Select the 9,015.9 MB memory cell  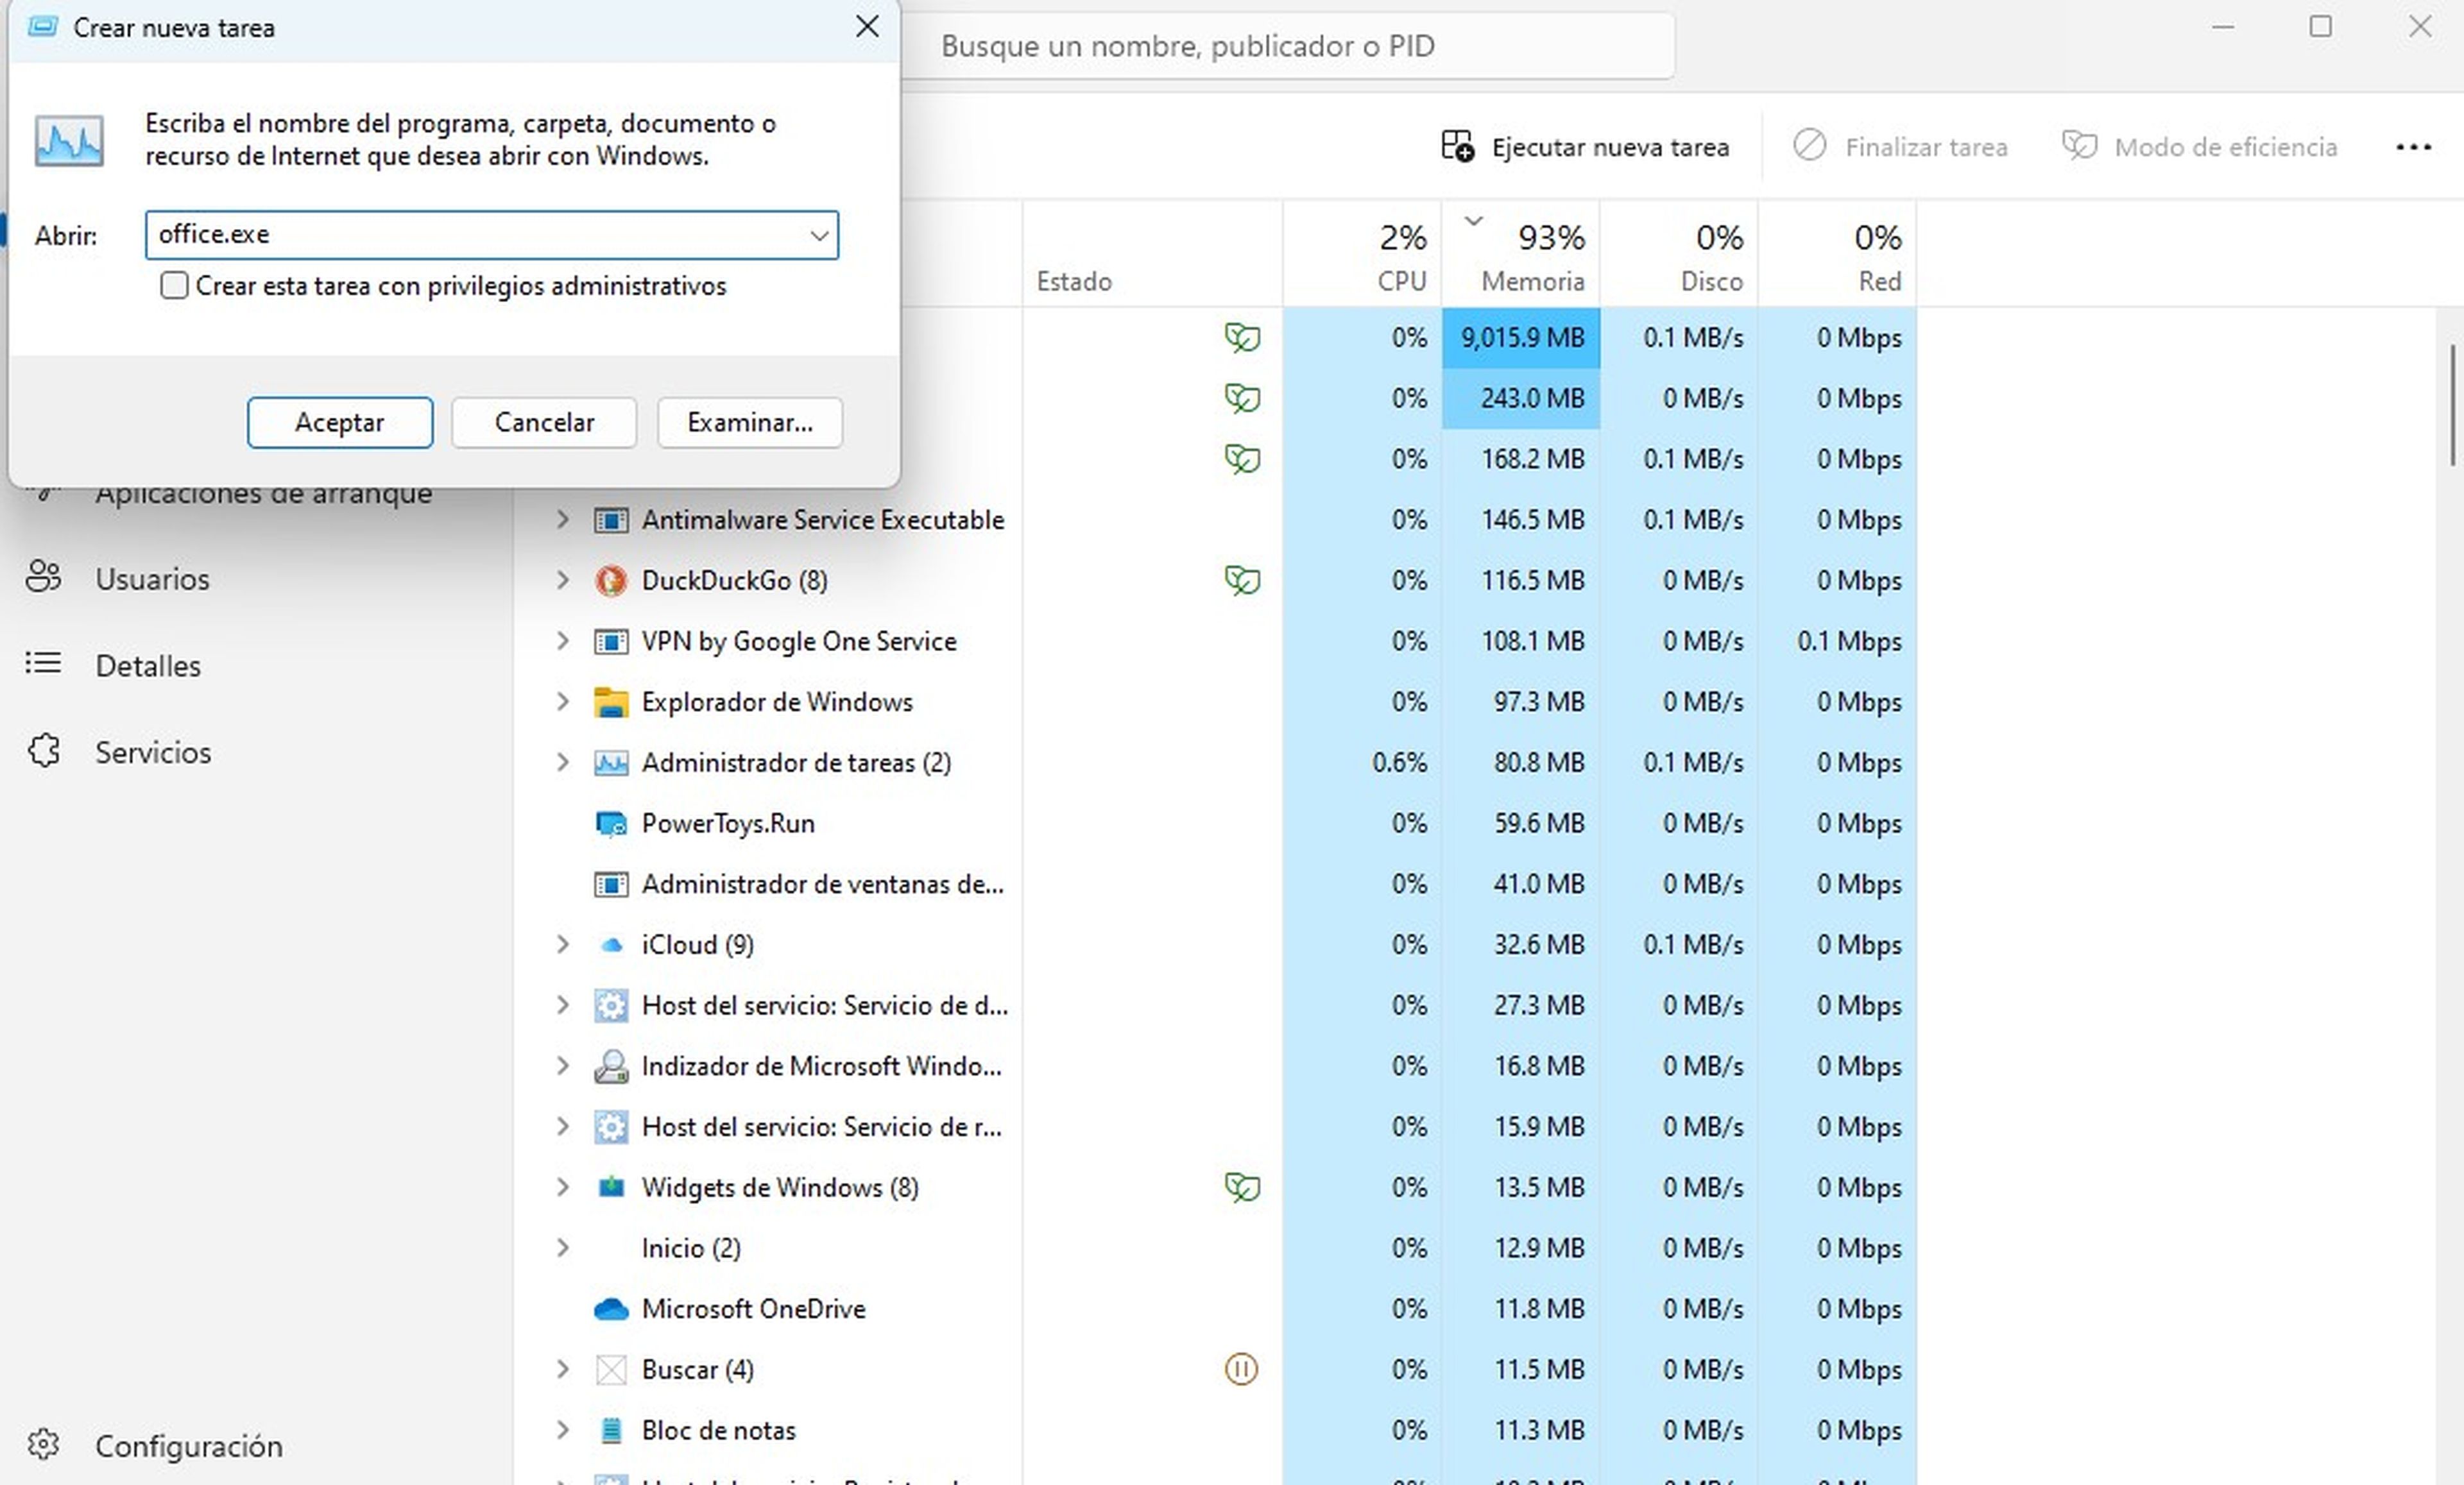click(1521, 338)
